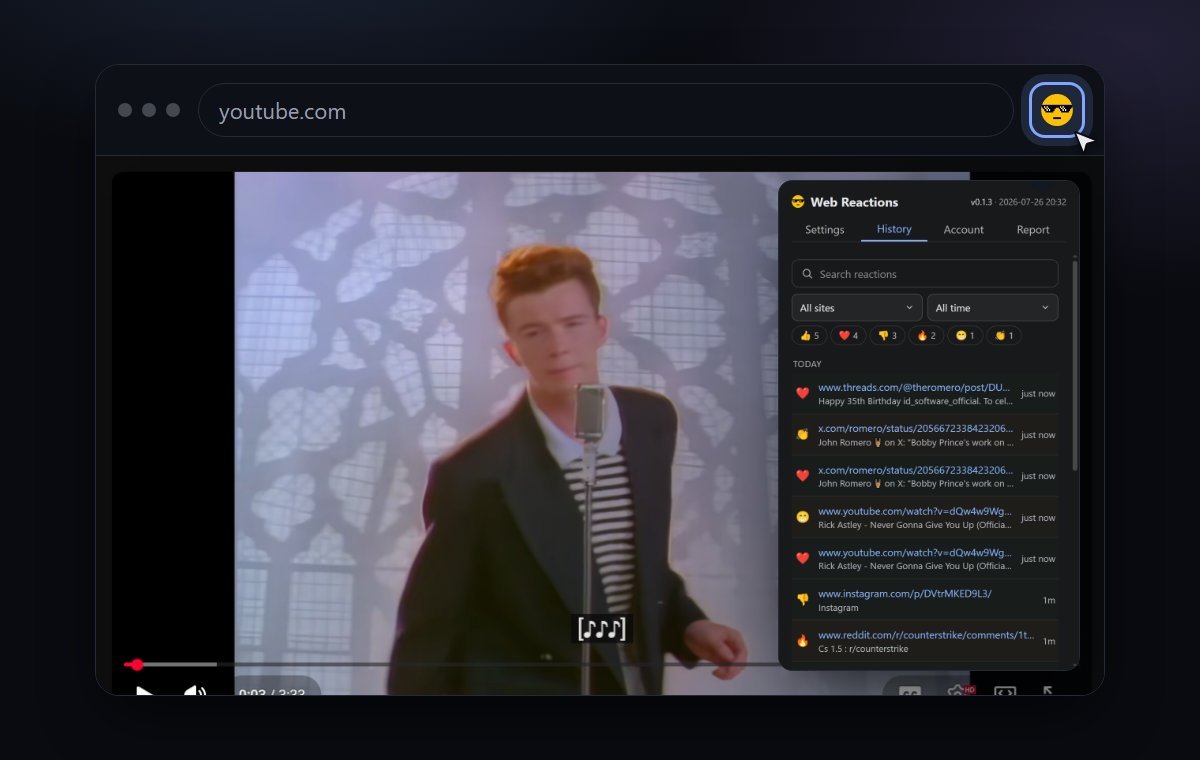Select the History tab
Image resolution: width=1200 pixels, height=760 pixels.
click(894, 229)
